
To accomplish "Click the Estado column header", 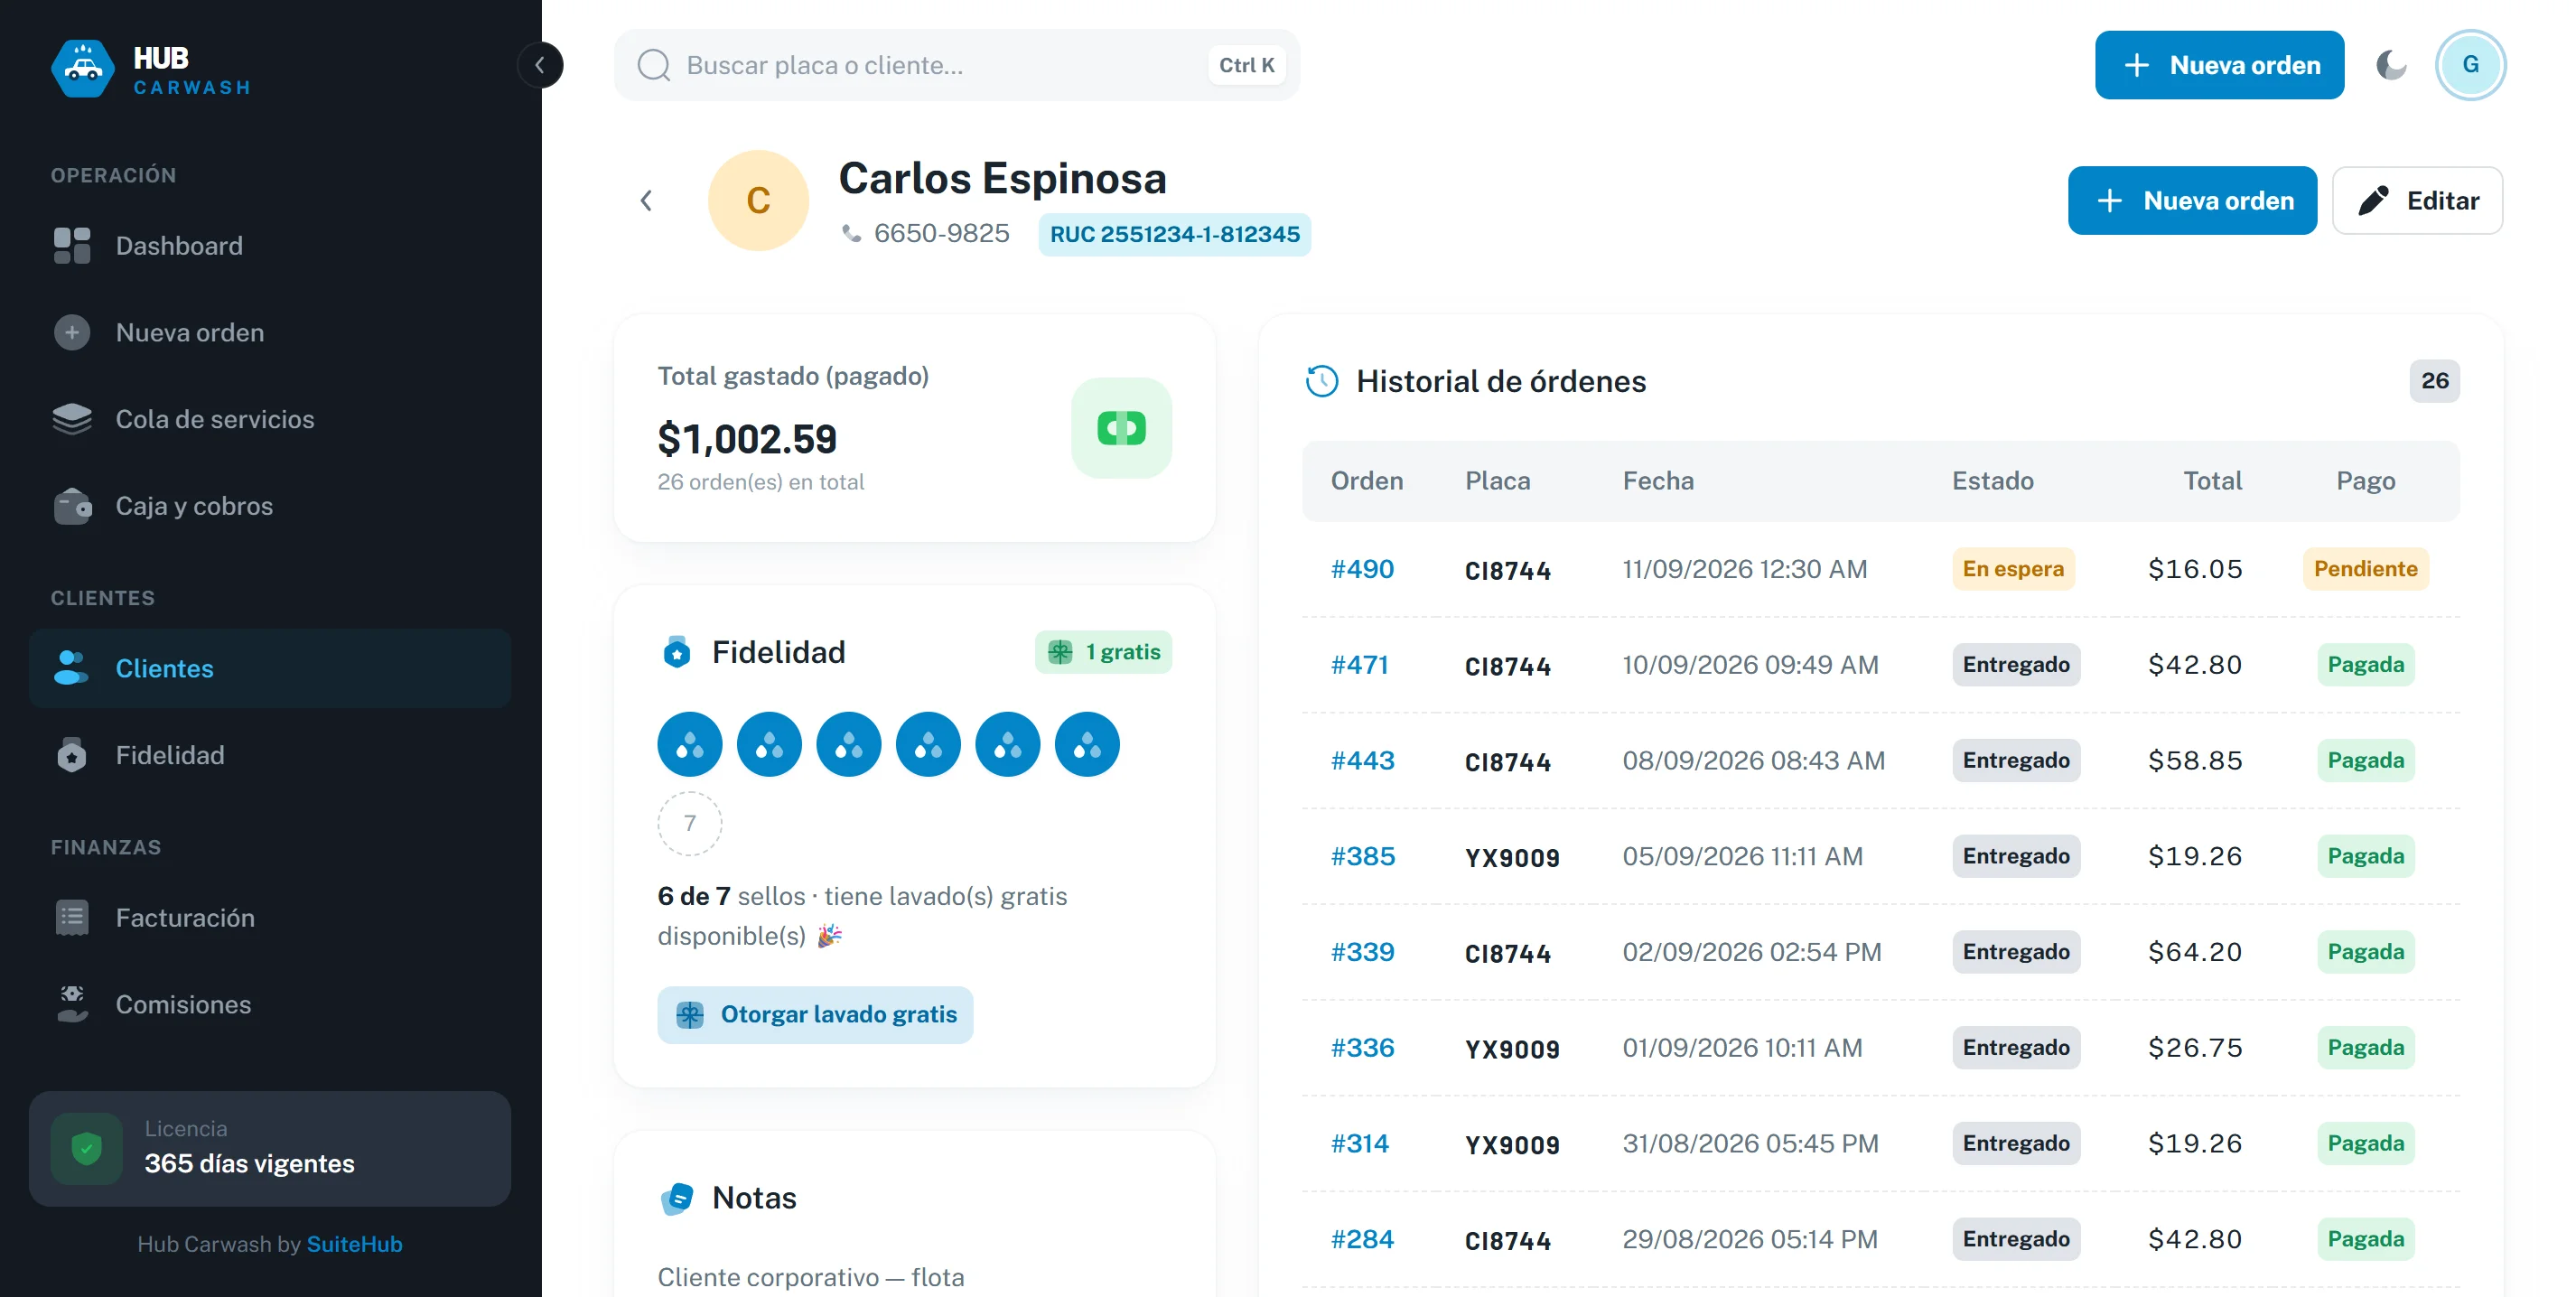I will point(1992,481).
